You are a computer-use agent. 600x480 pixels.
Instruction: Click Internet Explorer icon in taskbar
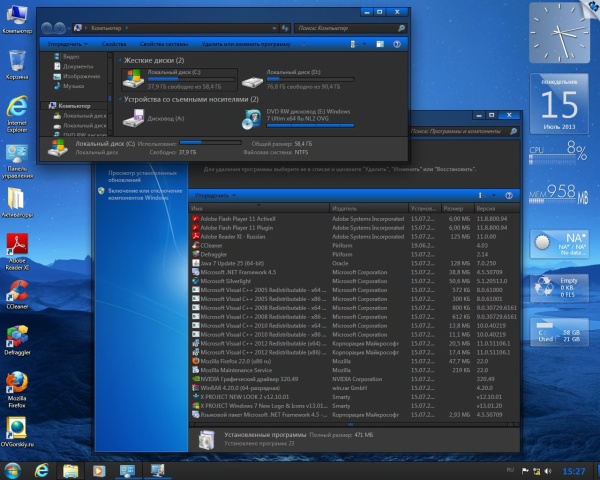point(43,469)
